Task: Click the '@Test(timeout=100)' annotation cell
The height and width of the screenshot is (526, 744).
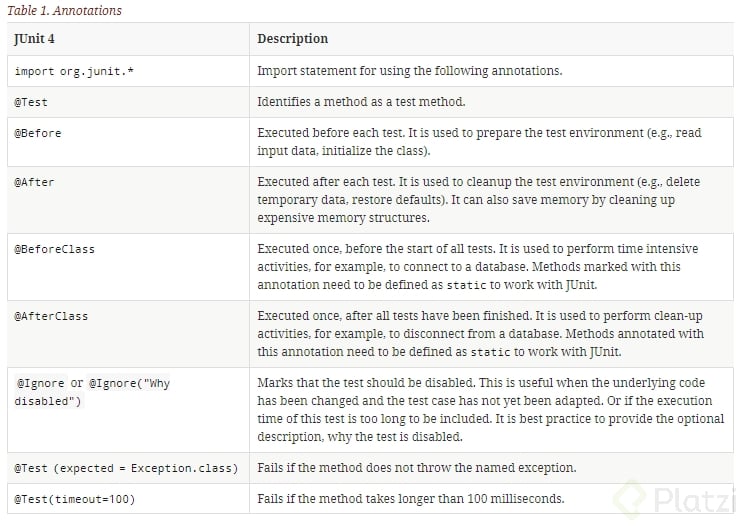Action: [x=74, y=499]
